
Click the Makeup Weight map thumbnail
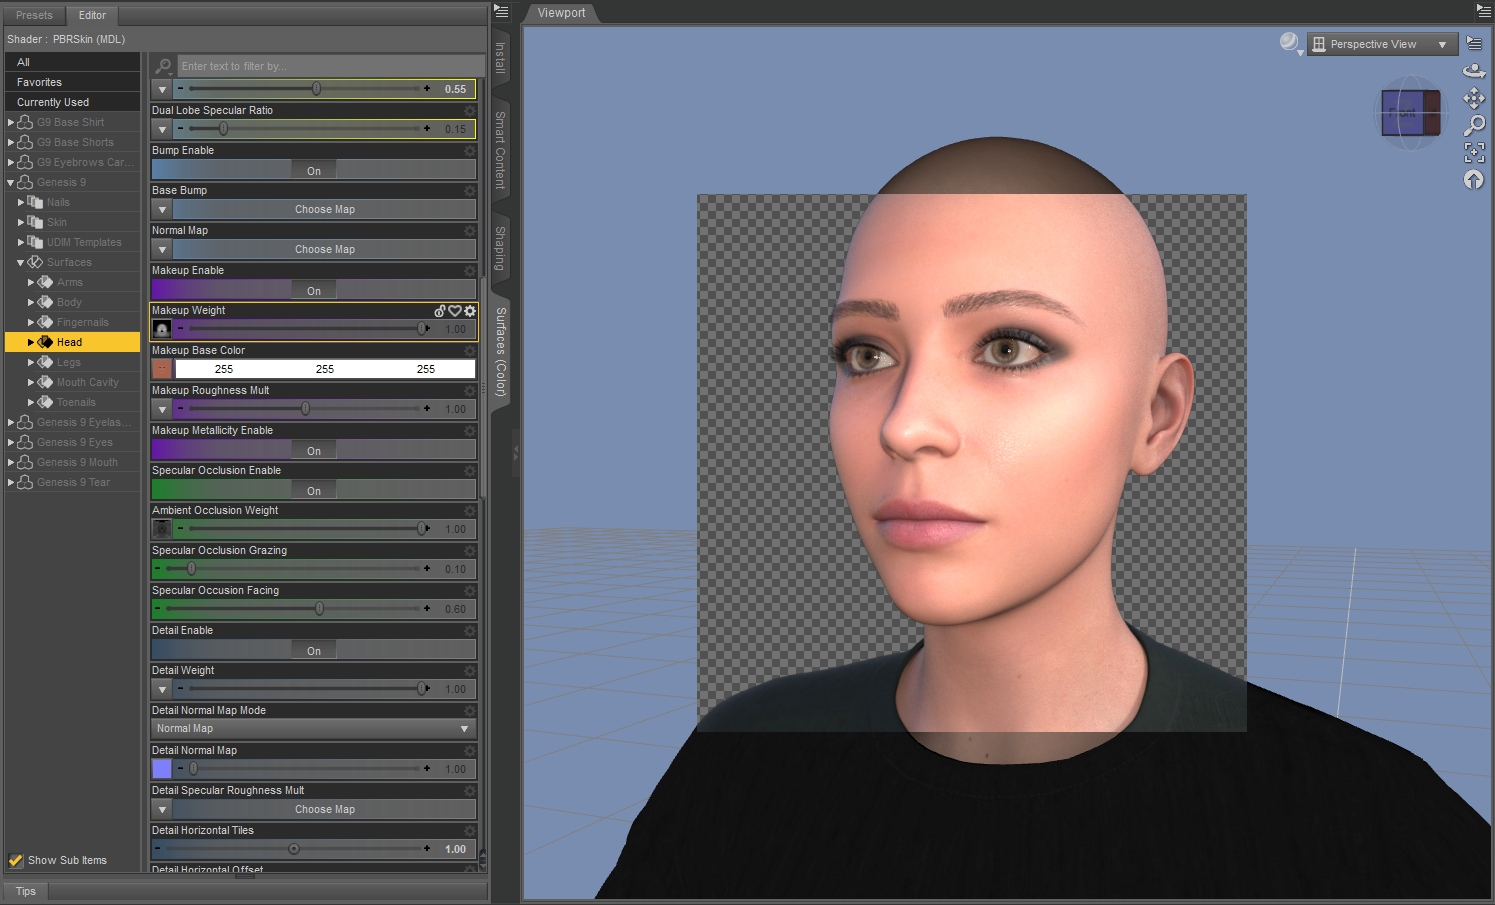point(162,329)
